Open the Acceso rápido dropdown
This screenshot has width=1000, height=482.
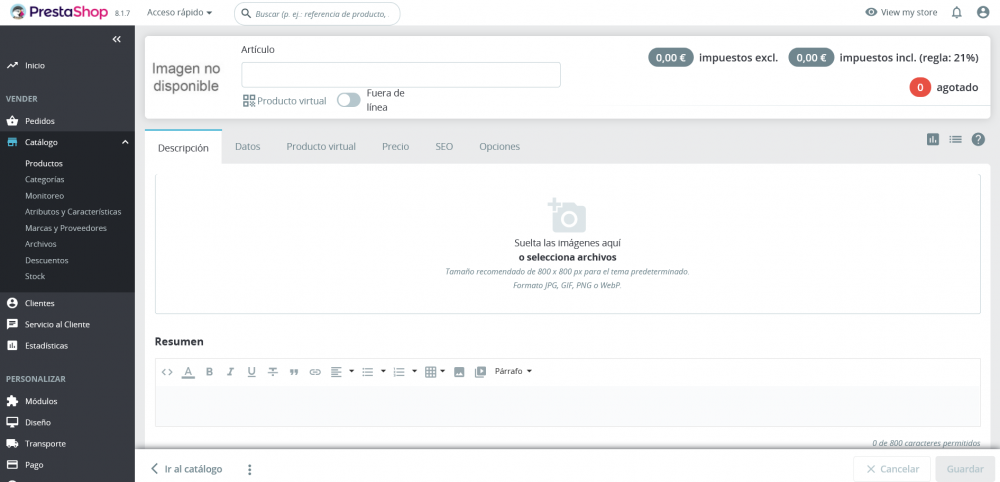pyautogui.click(x=179, y=12)
